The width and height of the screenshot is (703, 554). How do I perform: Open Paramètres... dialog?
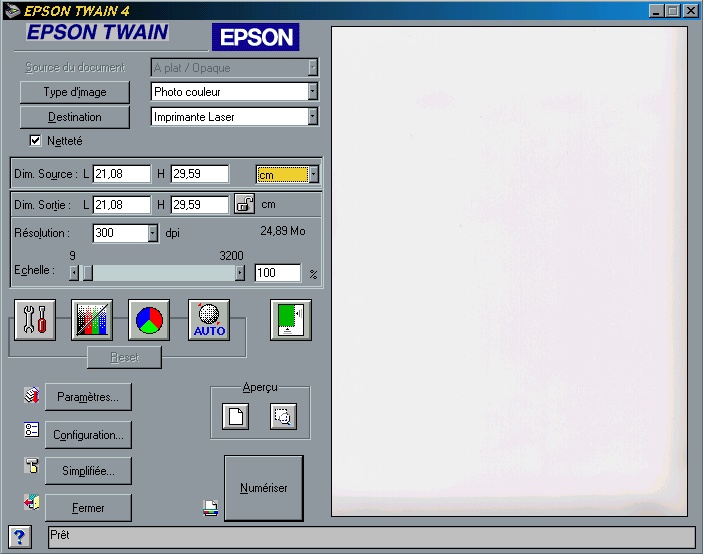click(88, 397)
